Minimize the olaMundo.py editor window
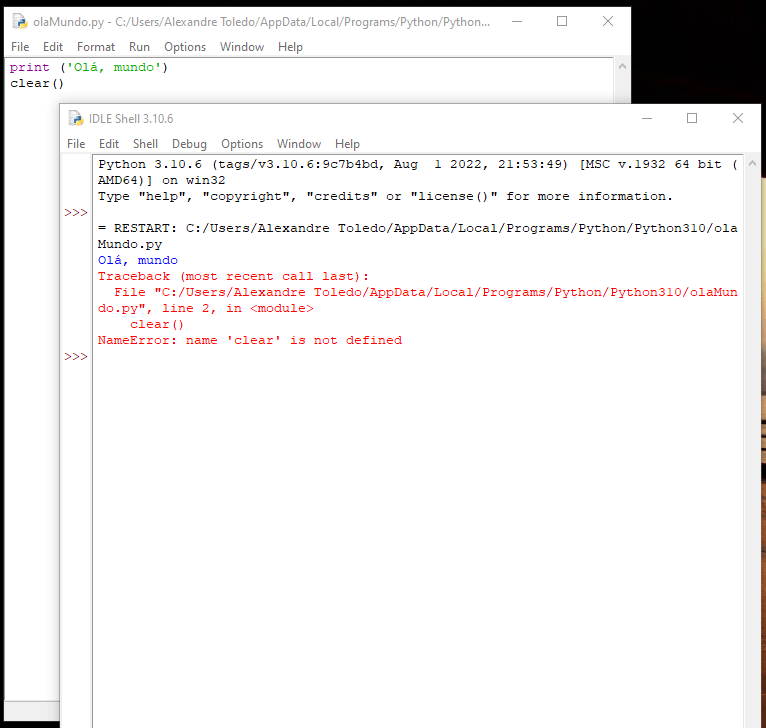The height and width of the screenshot is (728, 766). pos(516,21)
